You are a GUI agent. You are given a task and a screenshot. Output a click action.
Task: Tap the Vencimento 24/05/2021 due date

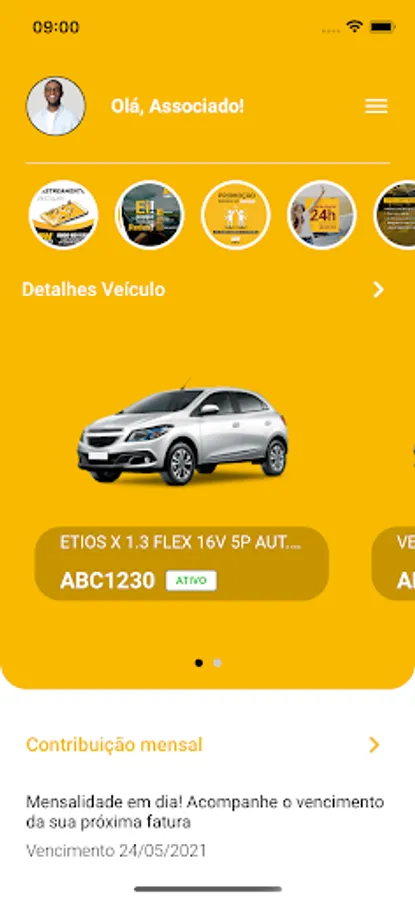click(116, 851)
